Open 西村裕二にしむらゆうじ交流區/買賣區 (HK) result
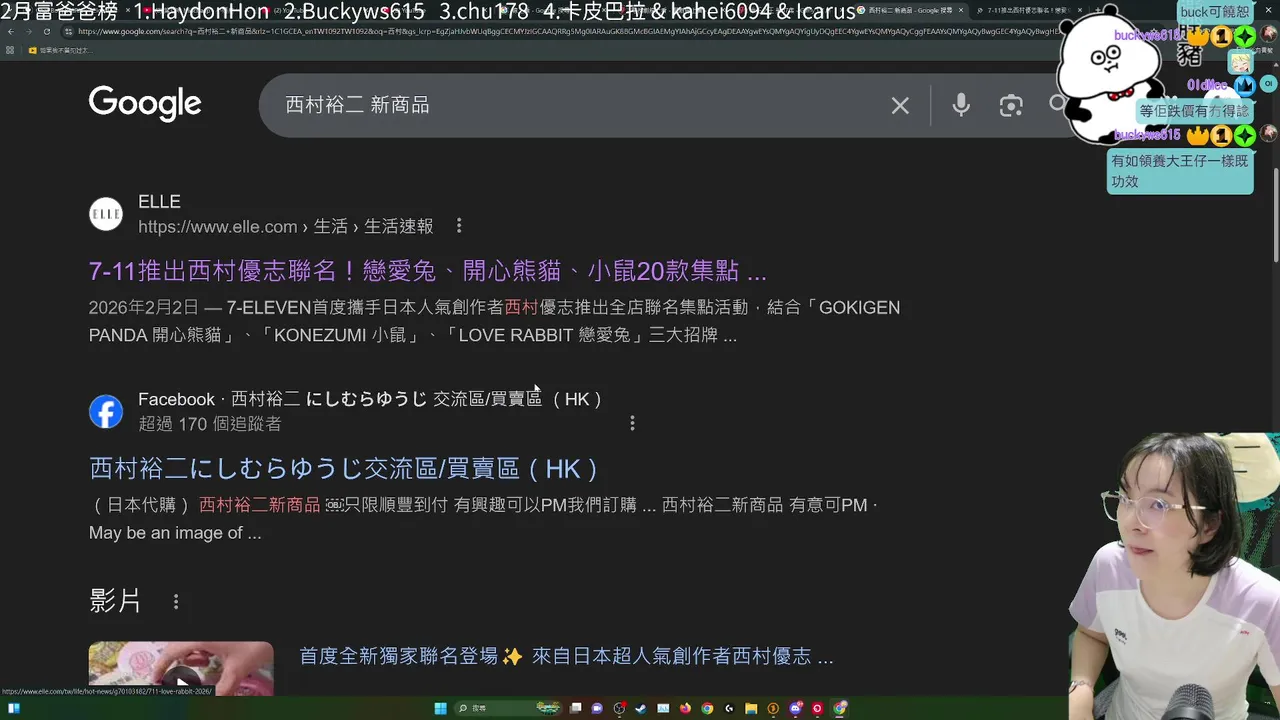The image size is (1280, 720). tap(344, 469)
